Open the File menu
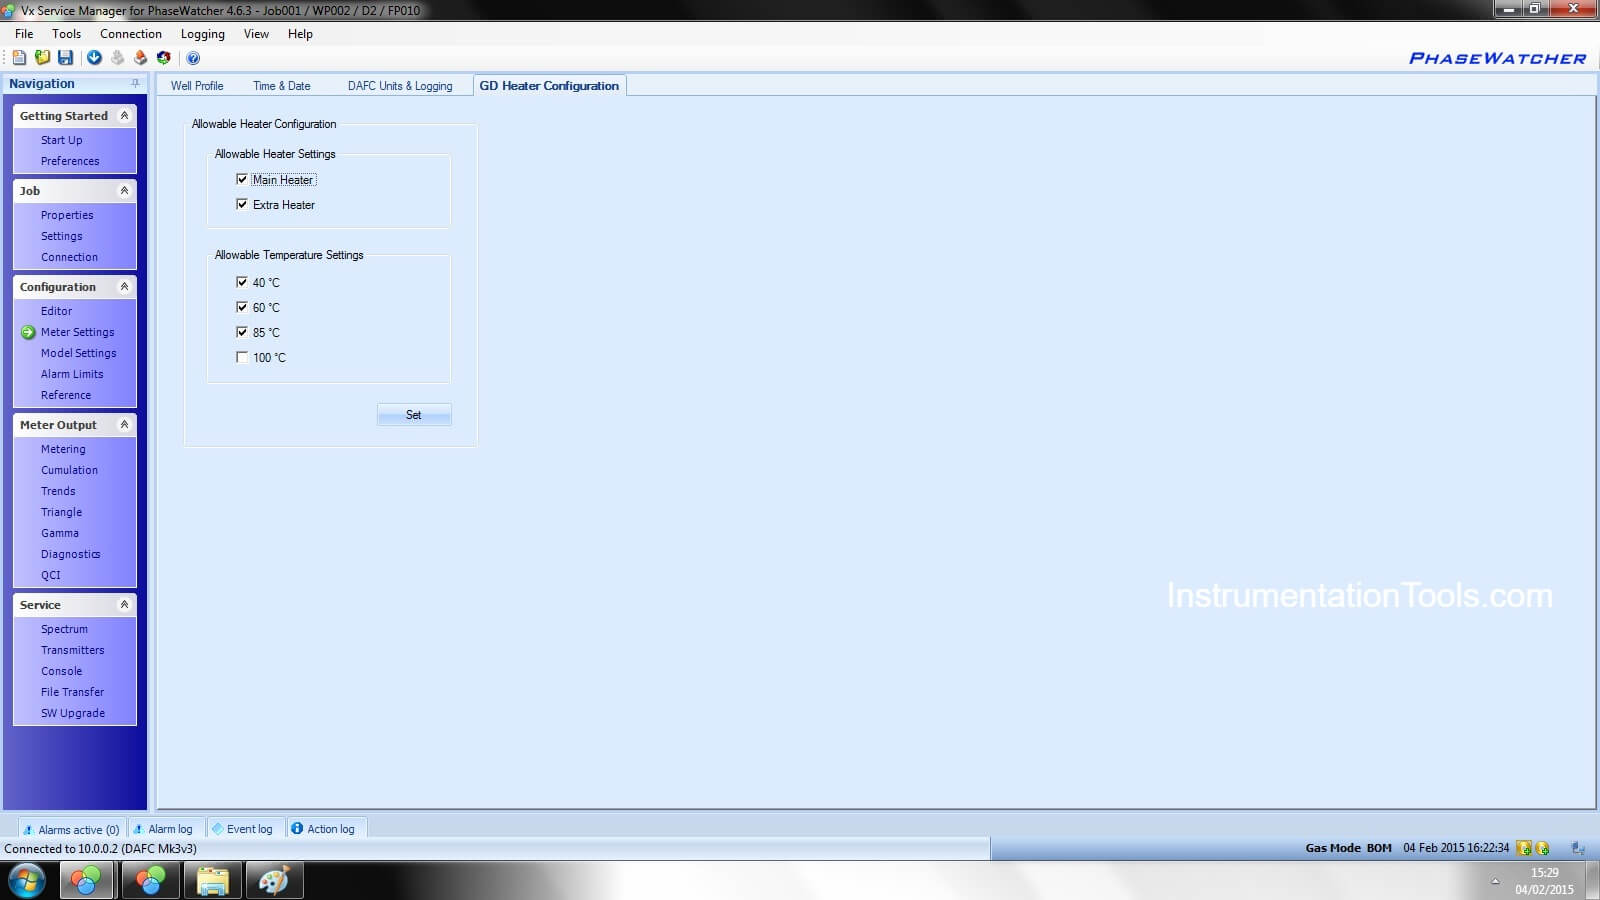1600x900 pixels. [x=24, y=33]
